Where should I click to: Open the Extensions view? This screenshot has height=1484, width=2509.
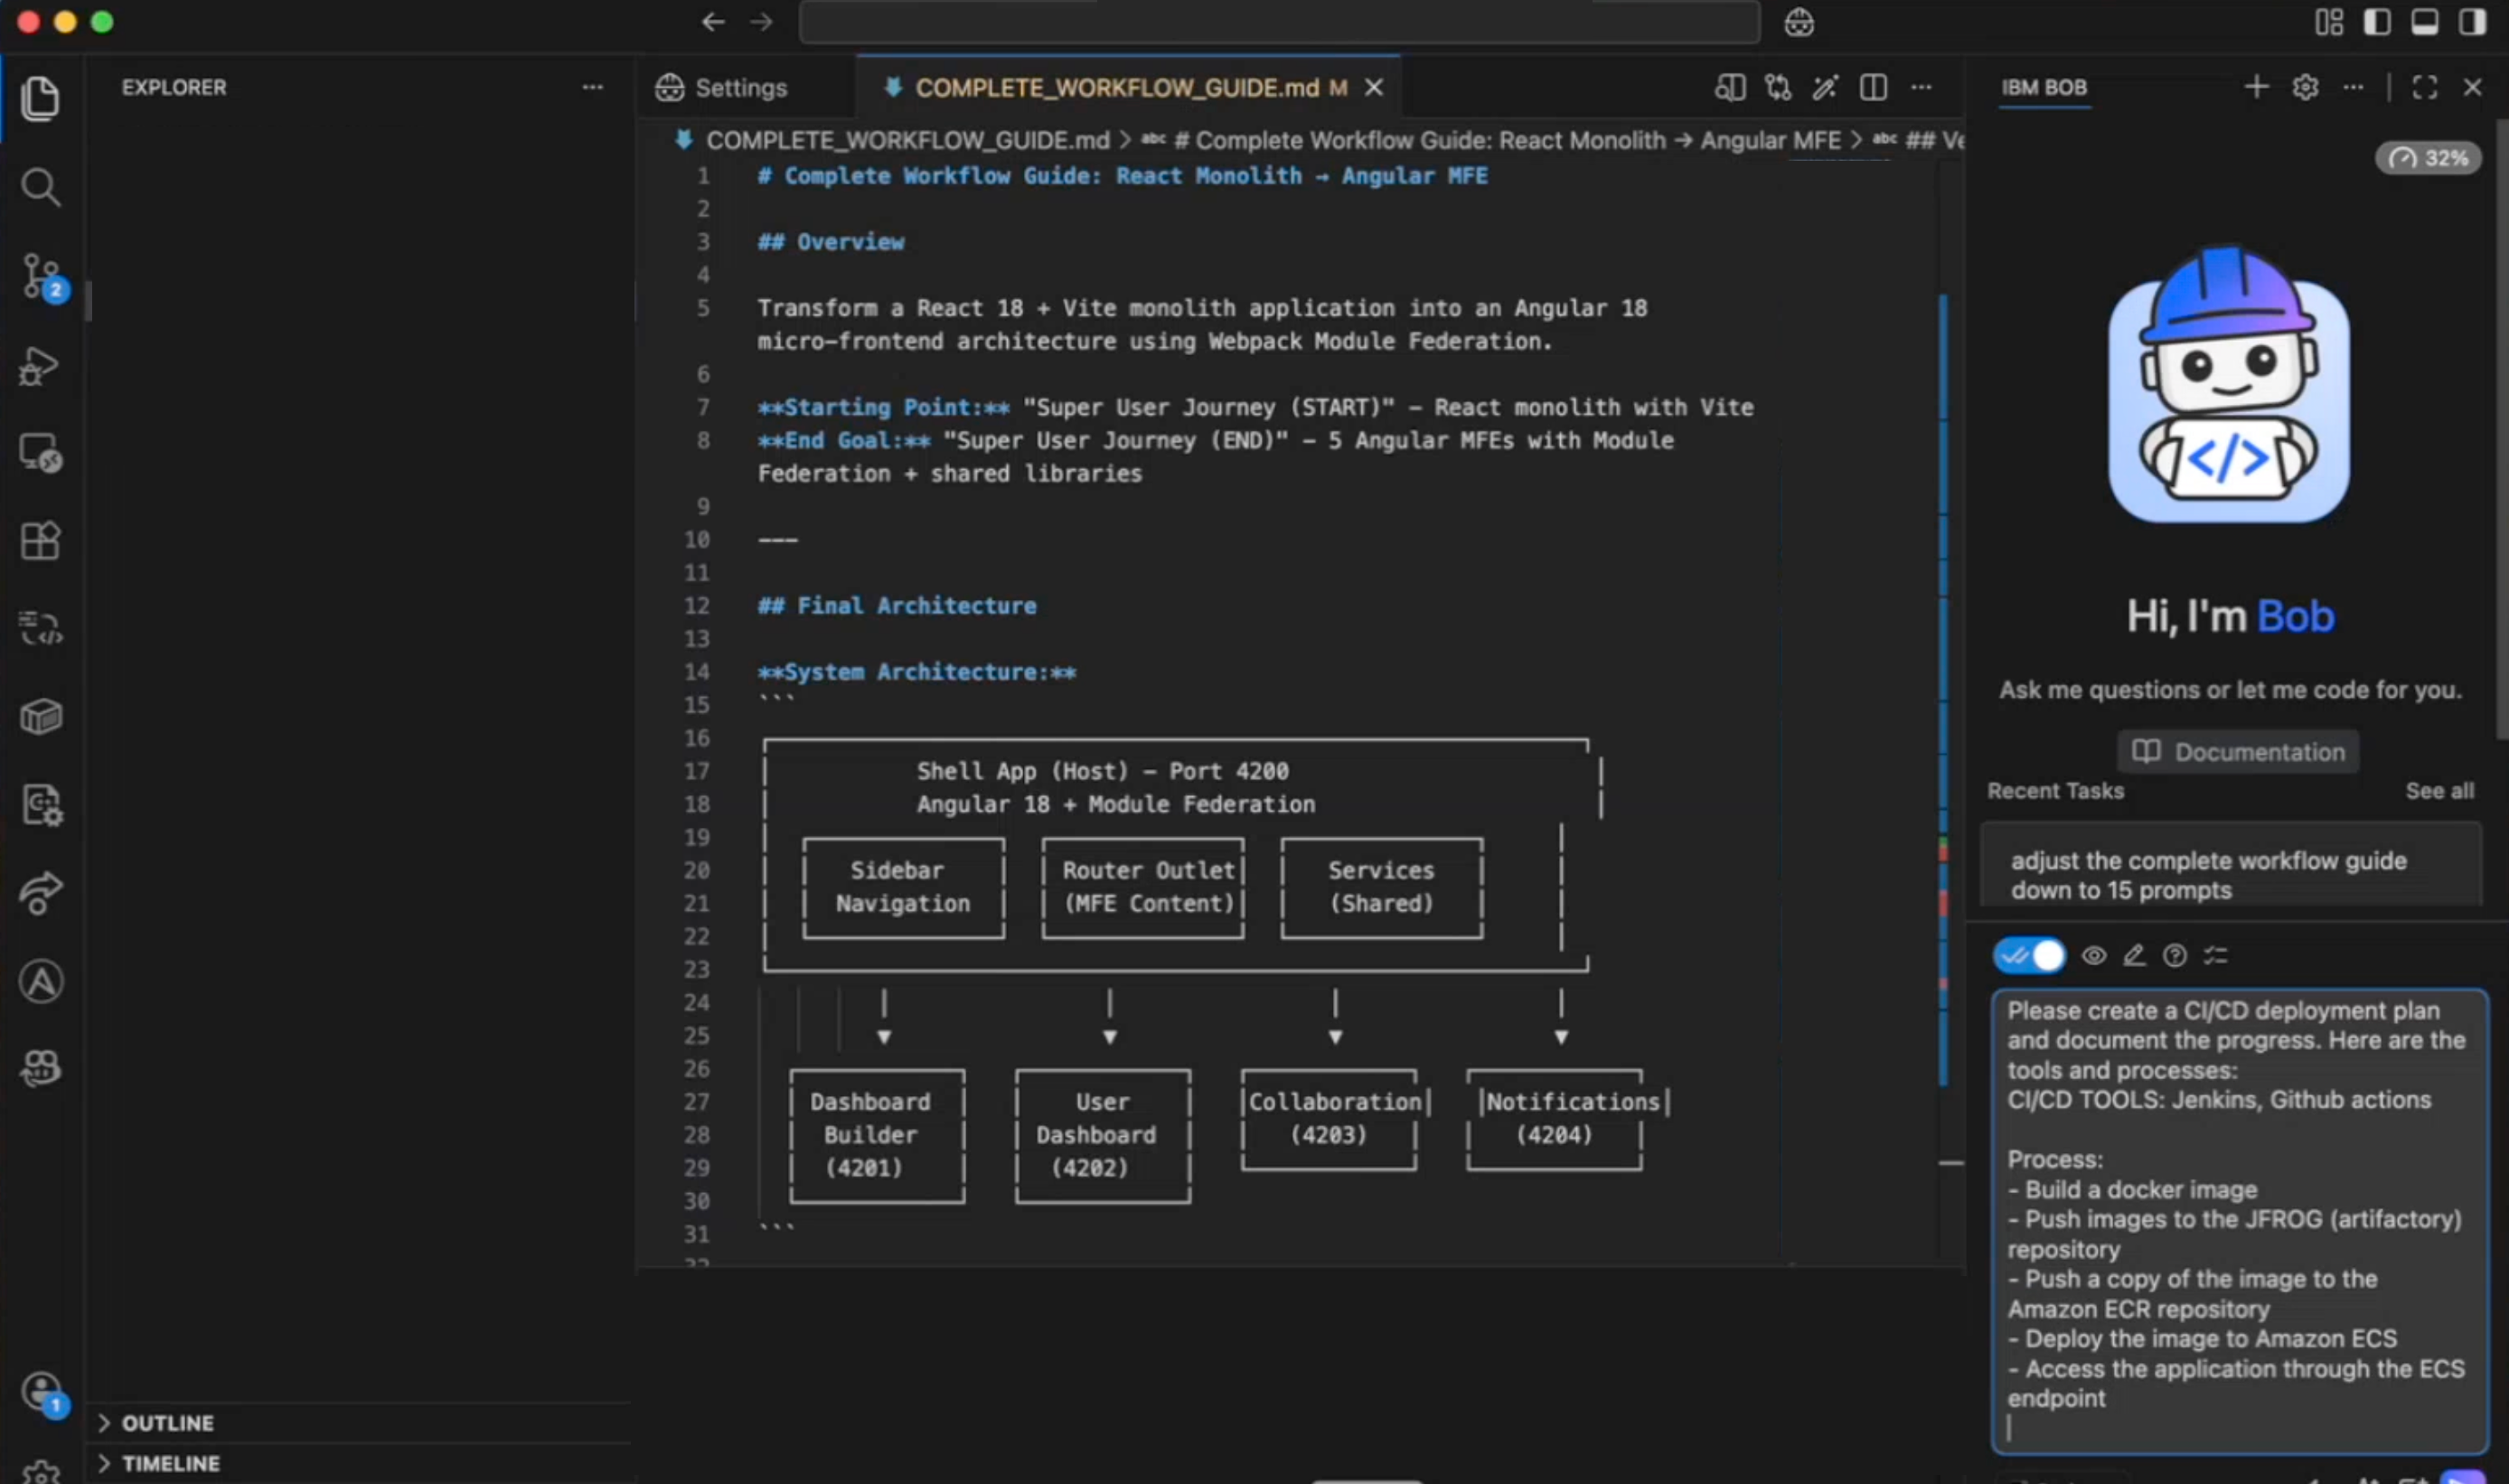pos(40,541)
